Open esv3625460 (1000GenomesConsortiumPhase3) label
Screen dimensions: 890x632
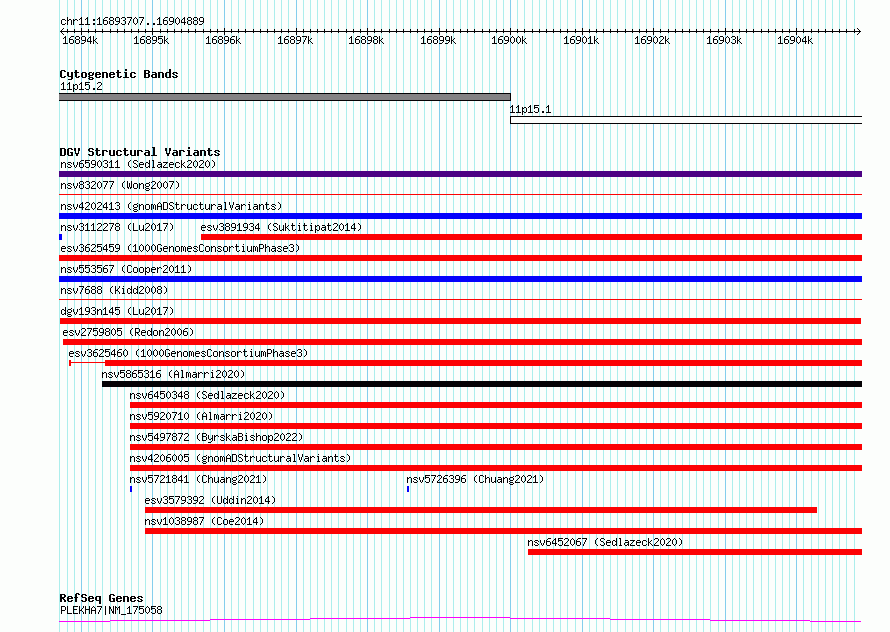(x=188, y=353)
